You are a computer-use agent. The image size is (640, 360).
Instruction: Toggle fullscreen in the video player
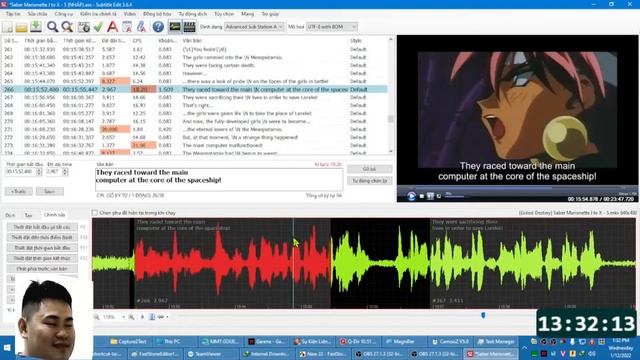430,196
